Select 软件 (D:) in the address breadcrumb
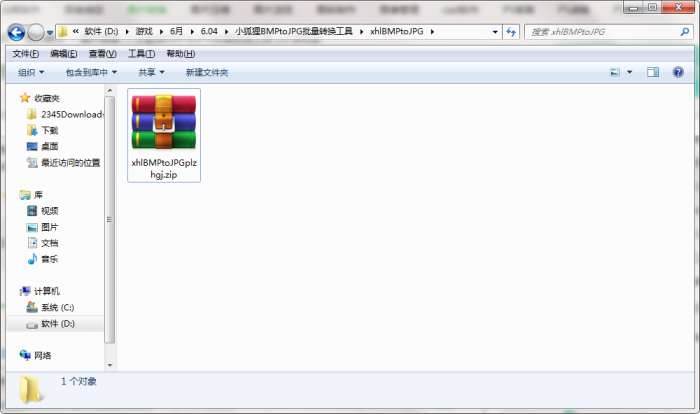700x414 pixels. pyautogui.click(x=101, y=32)
